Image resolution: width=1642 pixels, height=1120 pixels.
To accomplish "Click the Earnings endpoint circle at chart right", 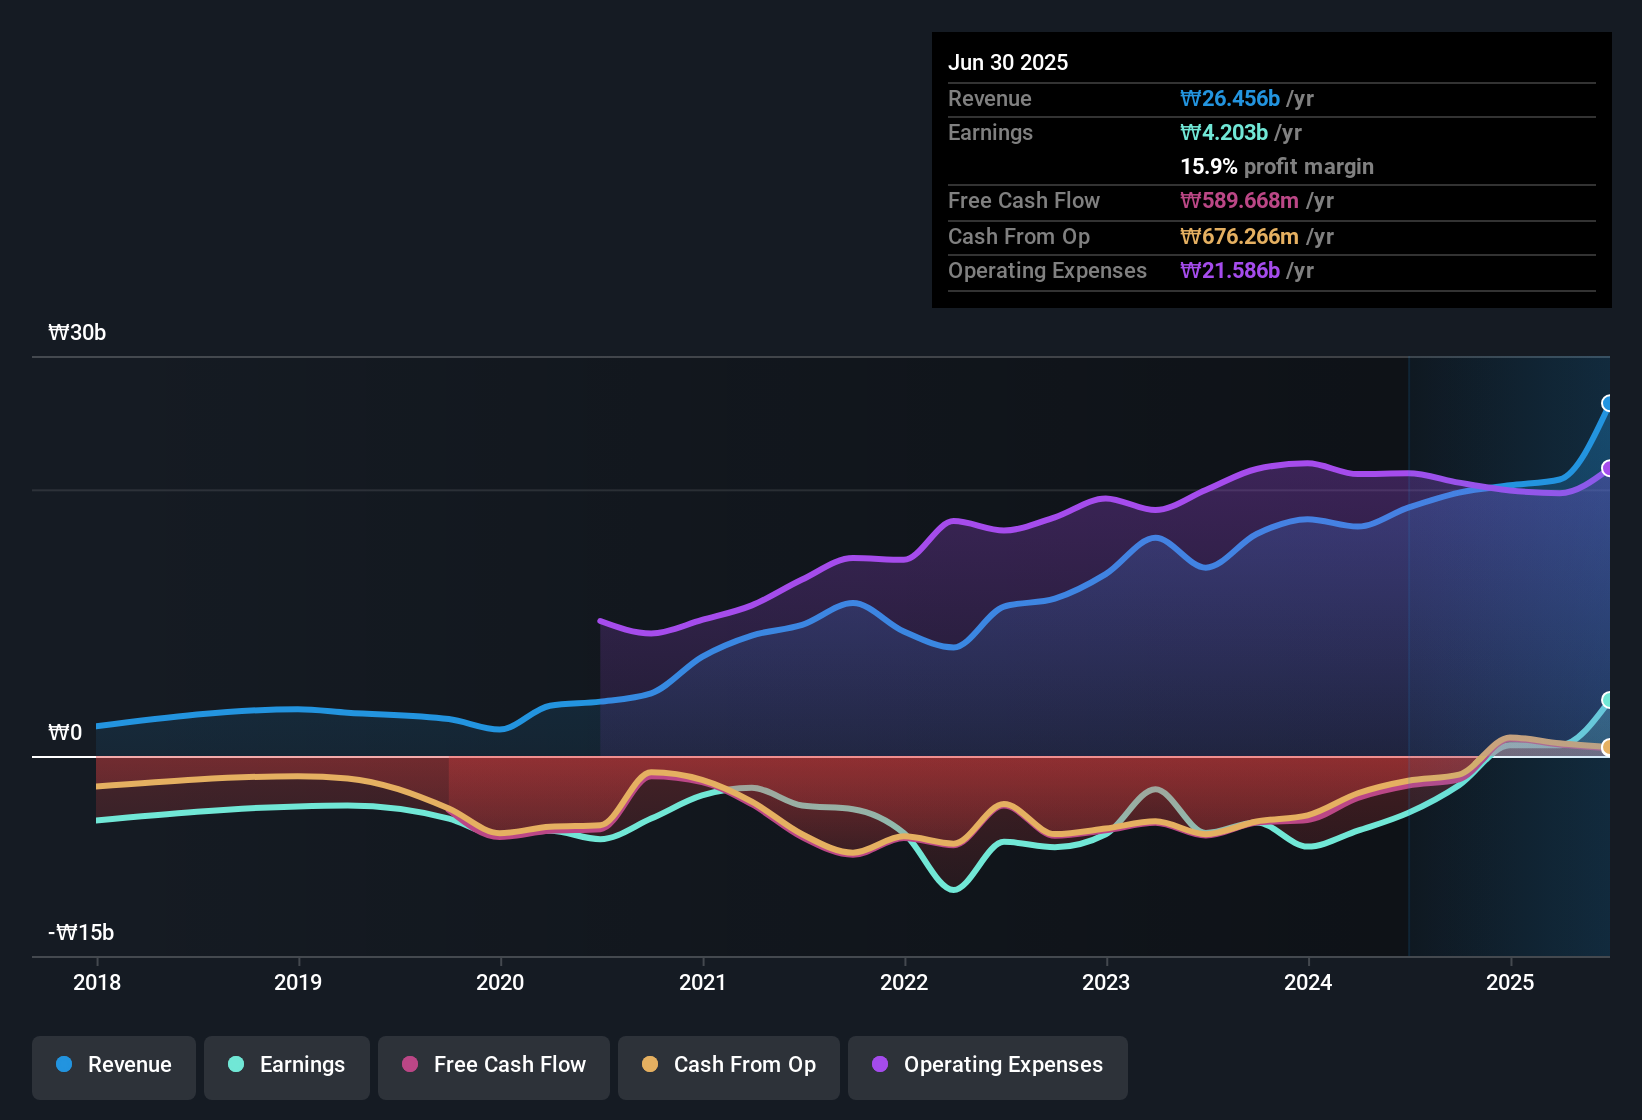I will click(1608, 700).
